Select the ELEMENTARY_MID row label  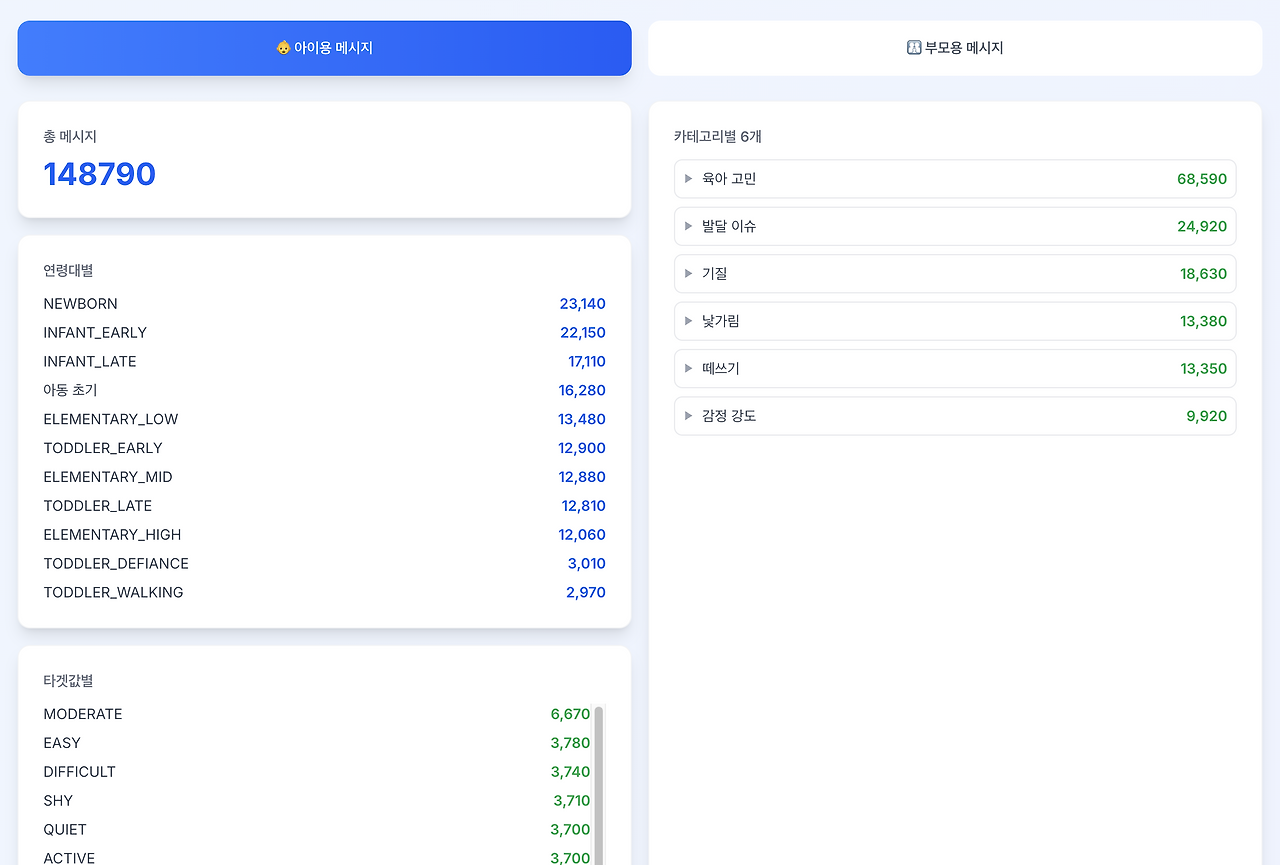pyautogui.click(x=108, y=478)
